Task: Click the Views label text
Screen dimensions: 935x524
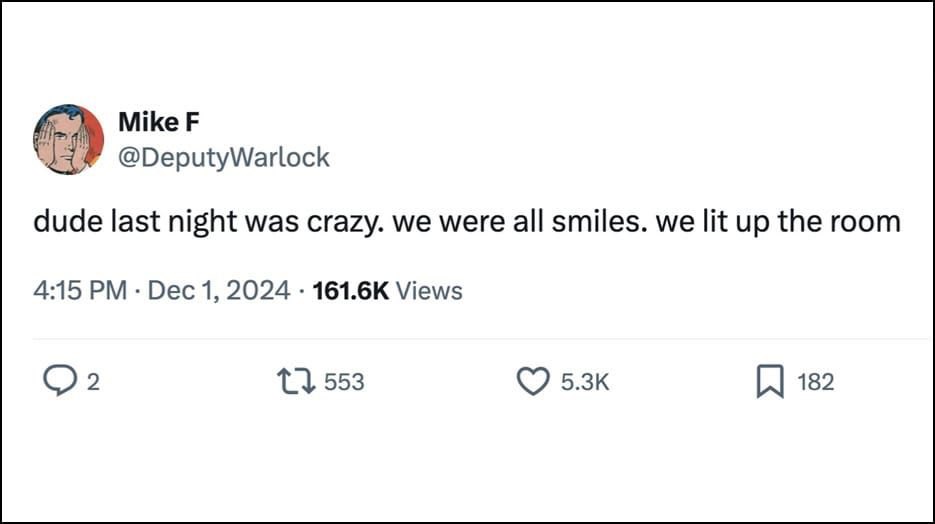Action: [430, 291]
